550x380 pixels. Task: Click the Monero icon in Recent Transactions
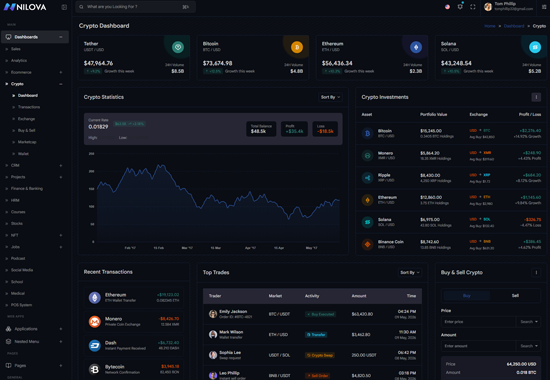(x=95, y=321)
